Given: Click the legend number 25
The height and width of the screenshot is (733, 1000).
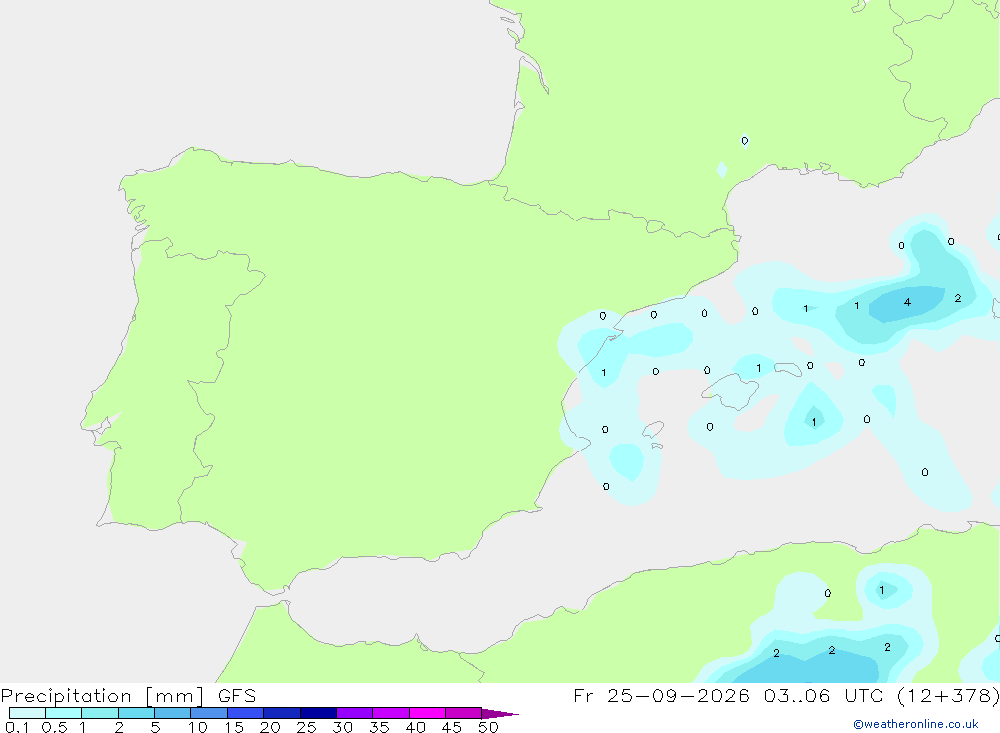Looking at the screenshot, I should point(306,727).
